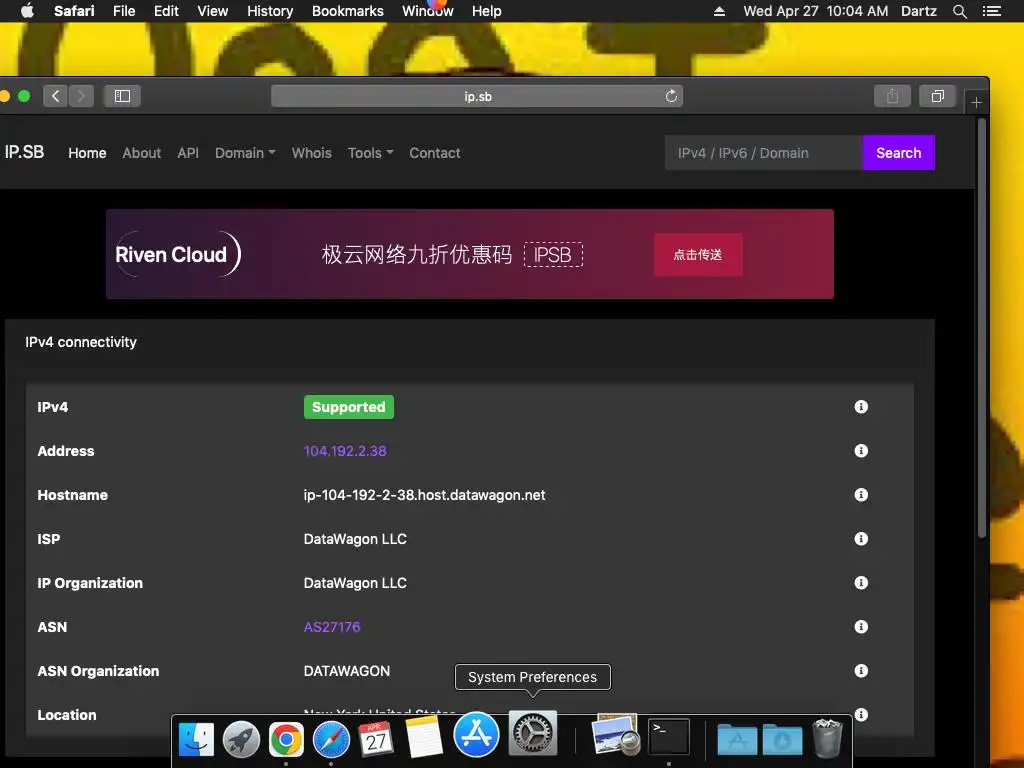Open Launchpad from the Dock
The image size is (1024, 768).
tap(241, 739)
